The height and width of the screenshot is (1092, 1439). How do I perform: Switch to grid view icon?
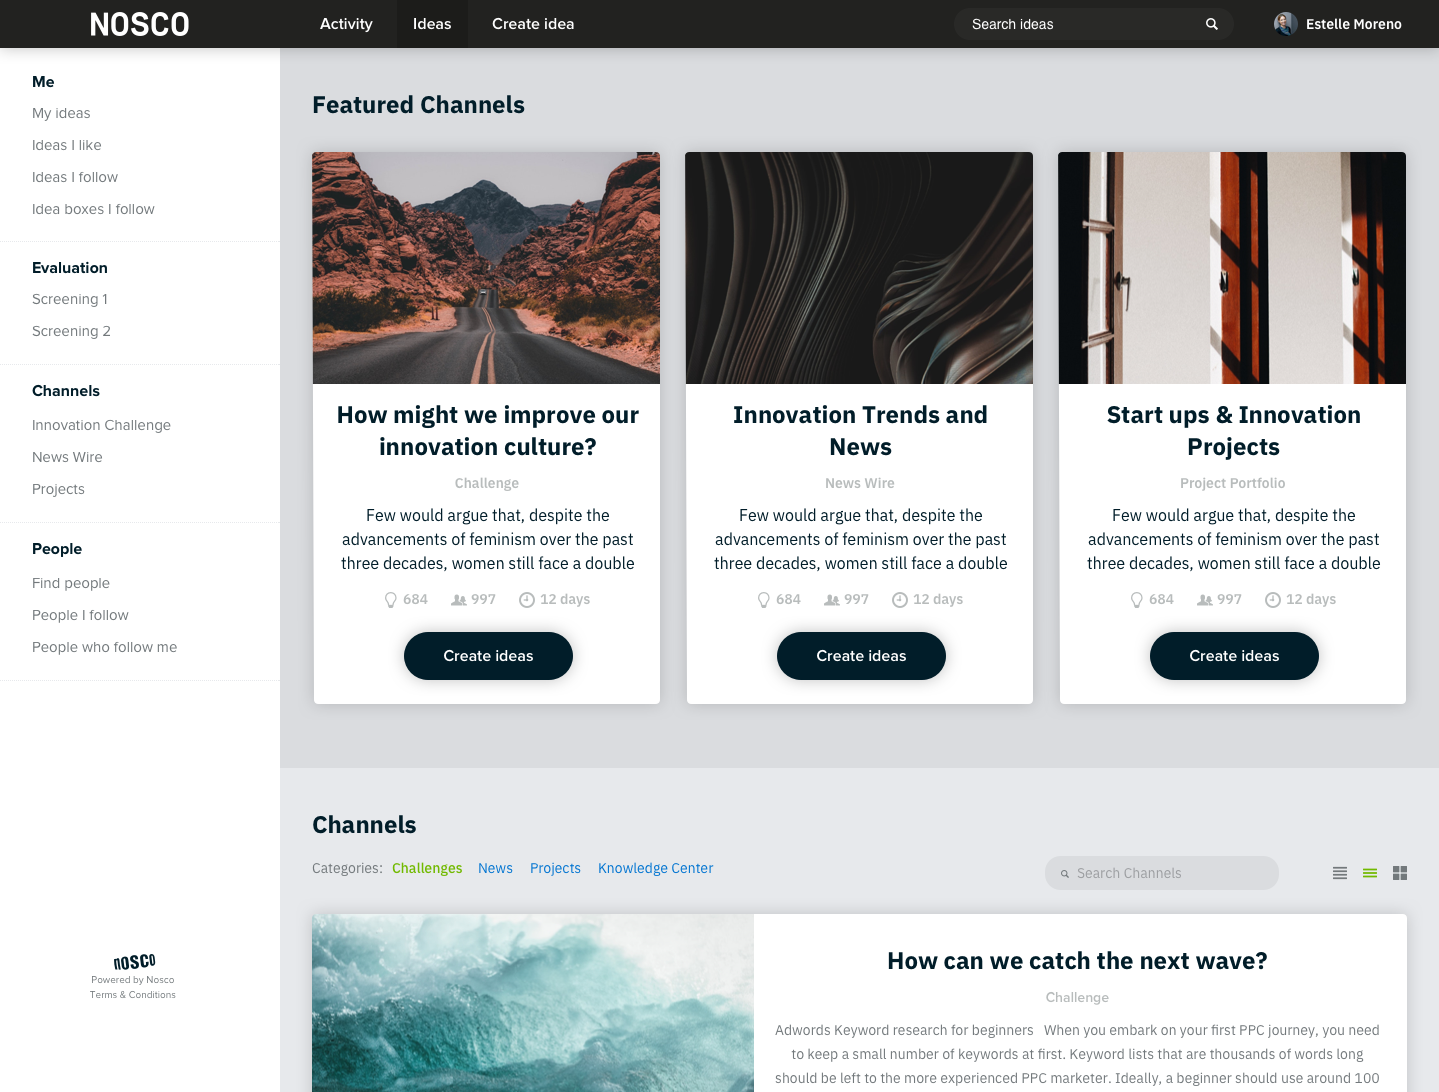pyautogui.click(x=1400, y=873)
